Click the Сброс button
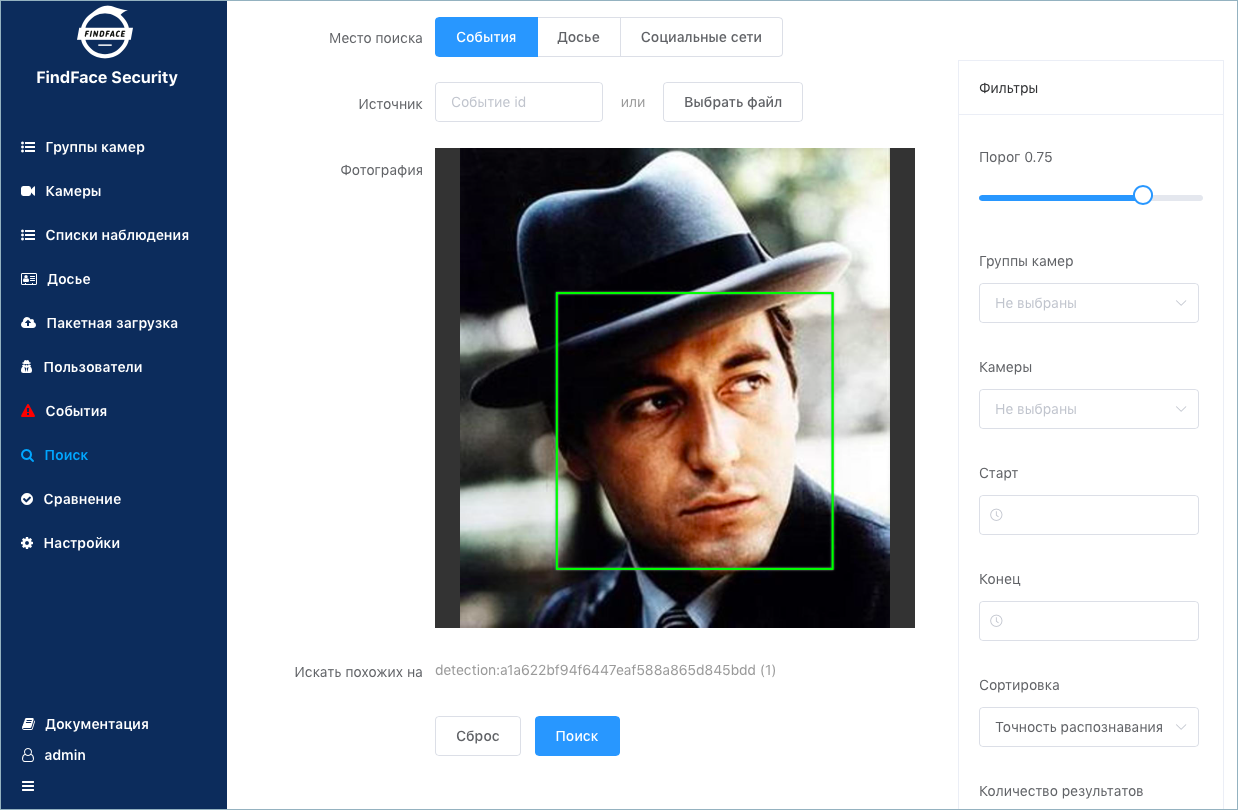Viewport: 1238px width, 810px height. (x=478, y=736)
